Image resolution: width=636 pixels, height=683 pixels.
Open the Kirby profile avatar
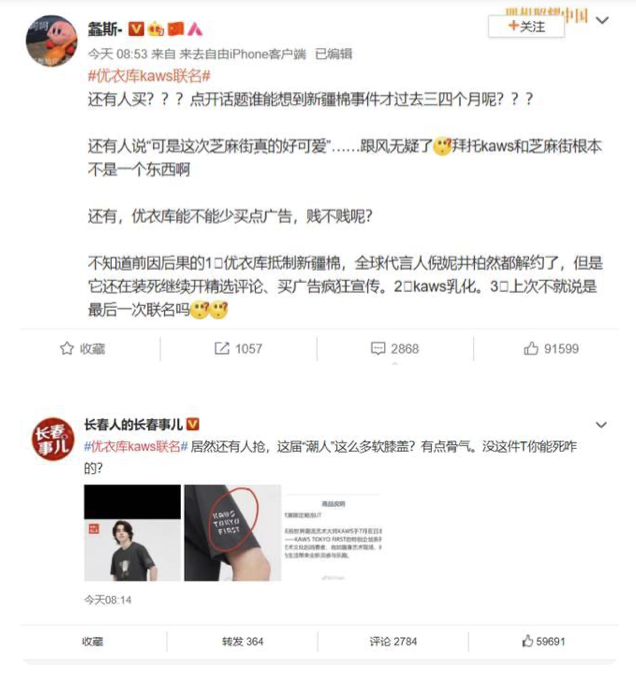51,41
